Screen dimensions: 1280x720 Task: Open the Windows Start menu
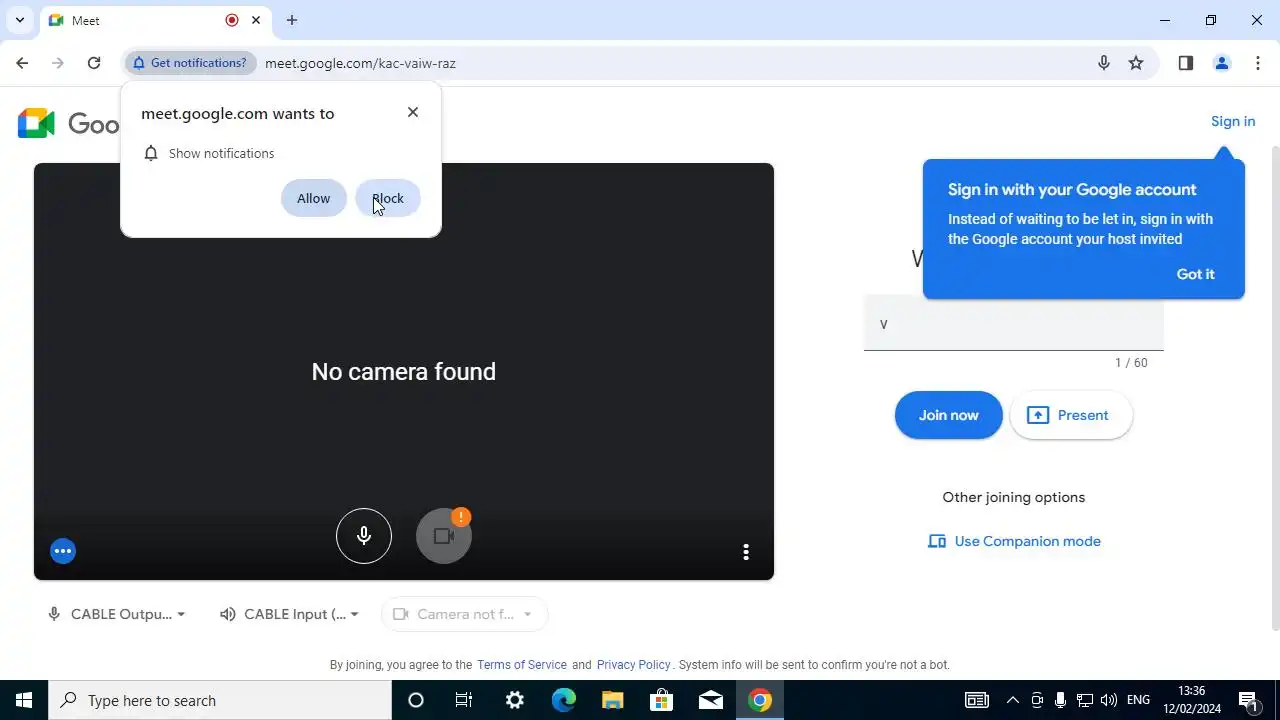point(24,700)
